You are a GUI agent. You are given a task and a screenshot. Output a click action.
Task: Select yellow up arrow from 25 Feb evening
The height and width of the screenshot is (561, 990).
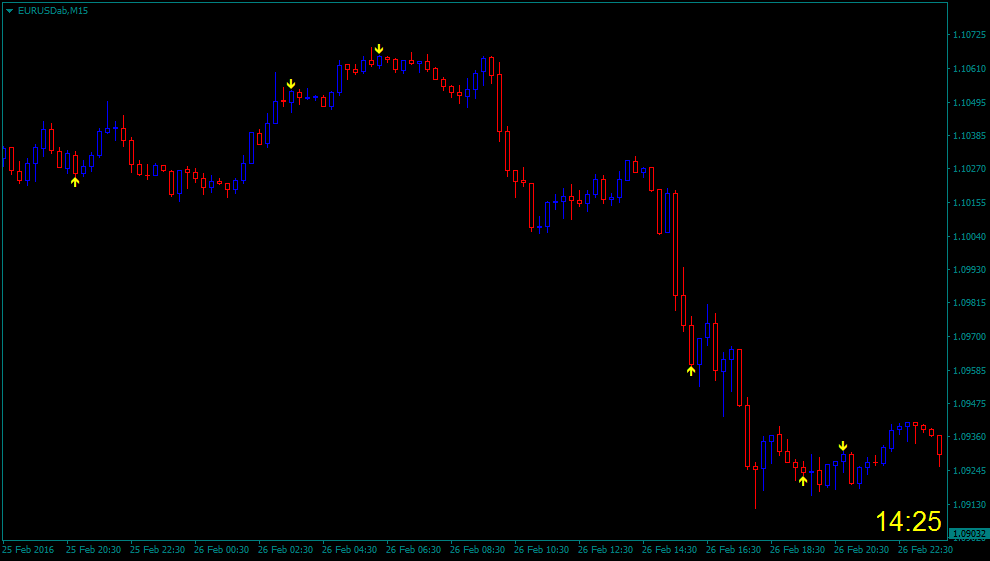[x=75, y=182]
